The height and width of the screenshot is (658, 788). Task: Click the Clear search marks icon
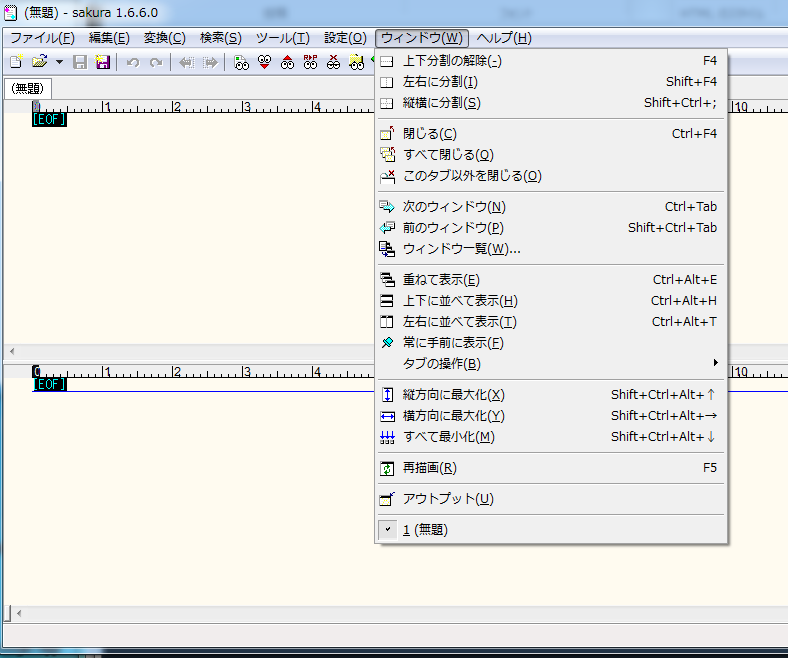[x=333, y=62]
